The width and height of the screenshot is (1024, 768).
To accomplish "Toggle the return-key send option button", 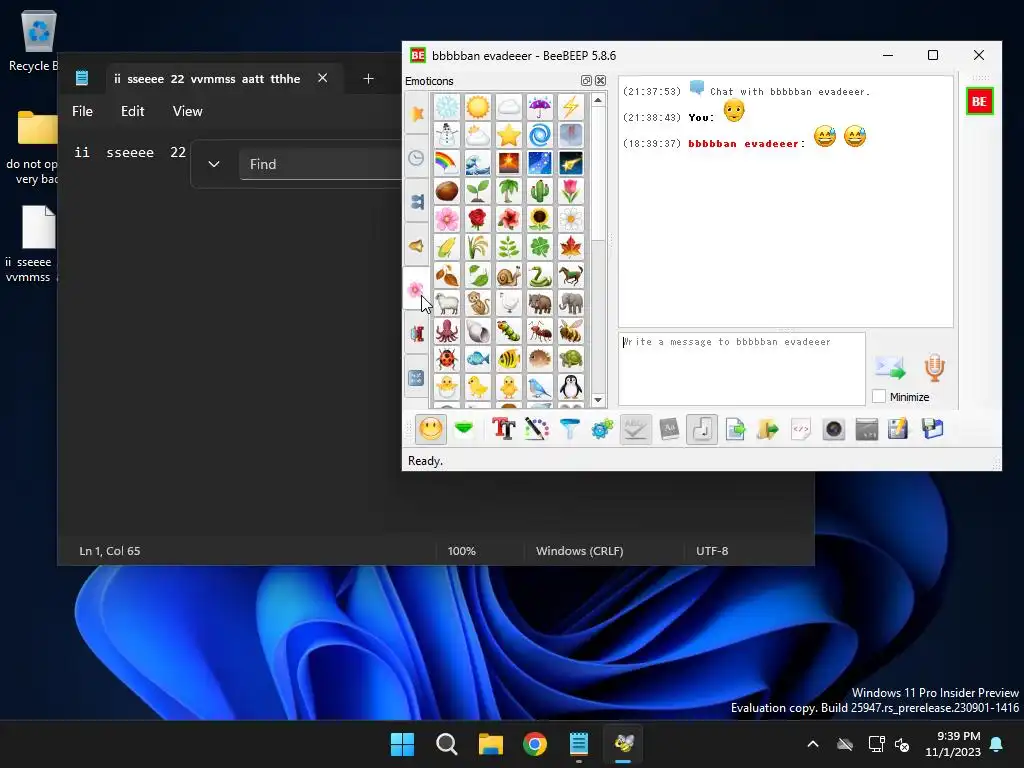I will coord(702,429).
